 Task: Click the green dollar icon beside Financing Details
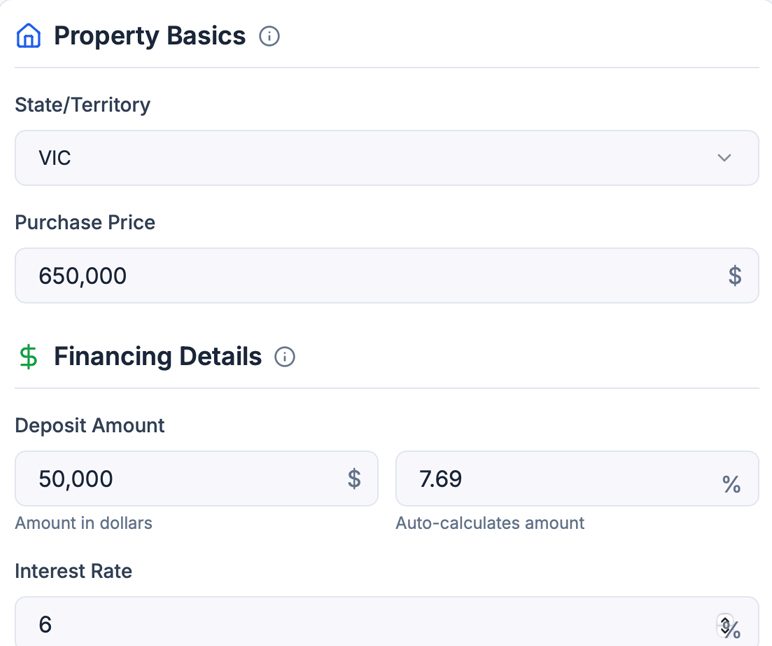[29, 357]
